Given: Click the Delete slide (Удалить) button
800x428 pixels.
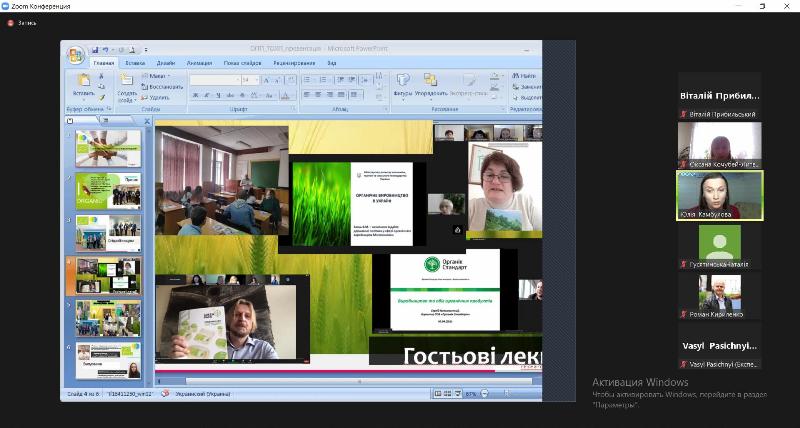Looking at the screenshot, I should click(158, 98).
